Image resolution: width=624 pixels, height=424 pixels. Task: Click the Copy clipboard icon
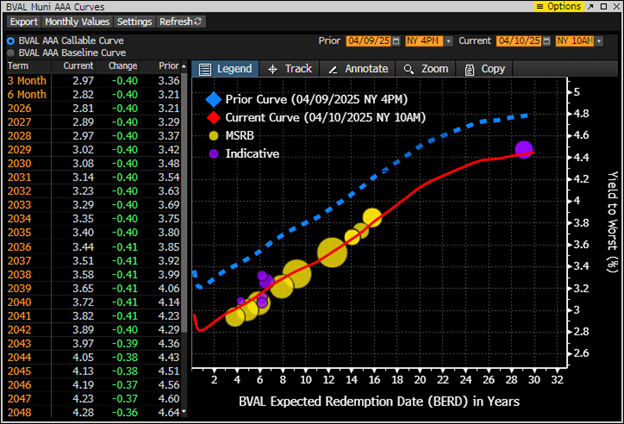[470, 70]
